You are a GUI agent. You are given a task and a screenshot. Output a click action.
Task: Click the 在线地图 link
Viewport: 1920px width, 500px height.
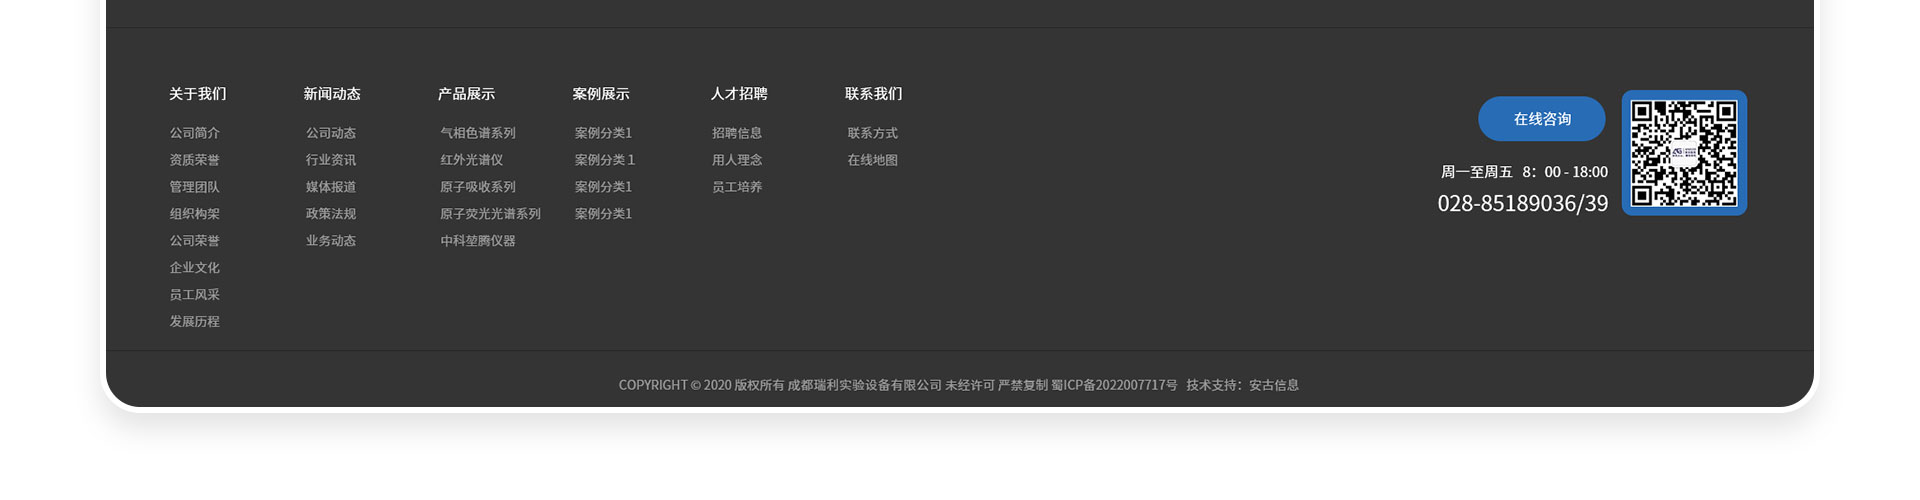point(872,160)
